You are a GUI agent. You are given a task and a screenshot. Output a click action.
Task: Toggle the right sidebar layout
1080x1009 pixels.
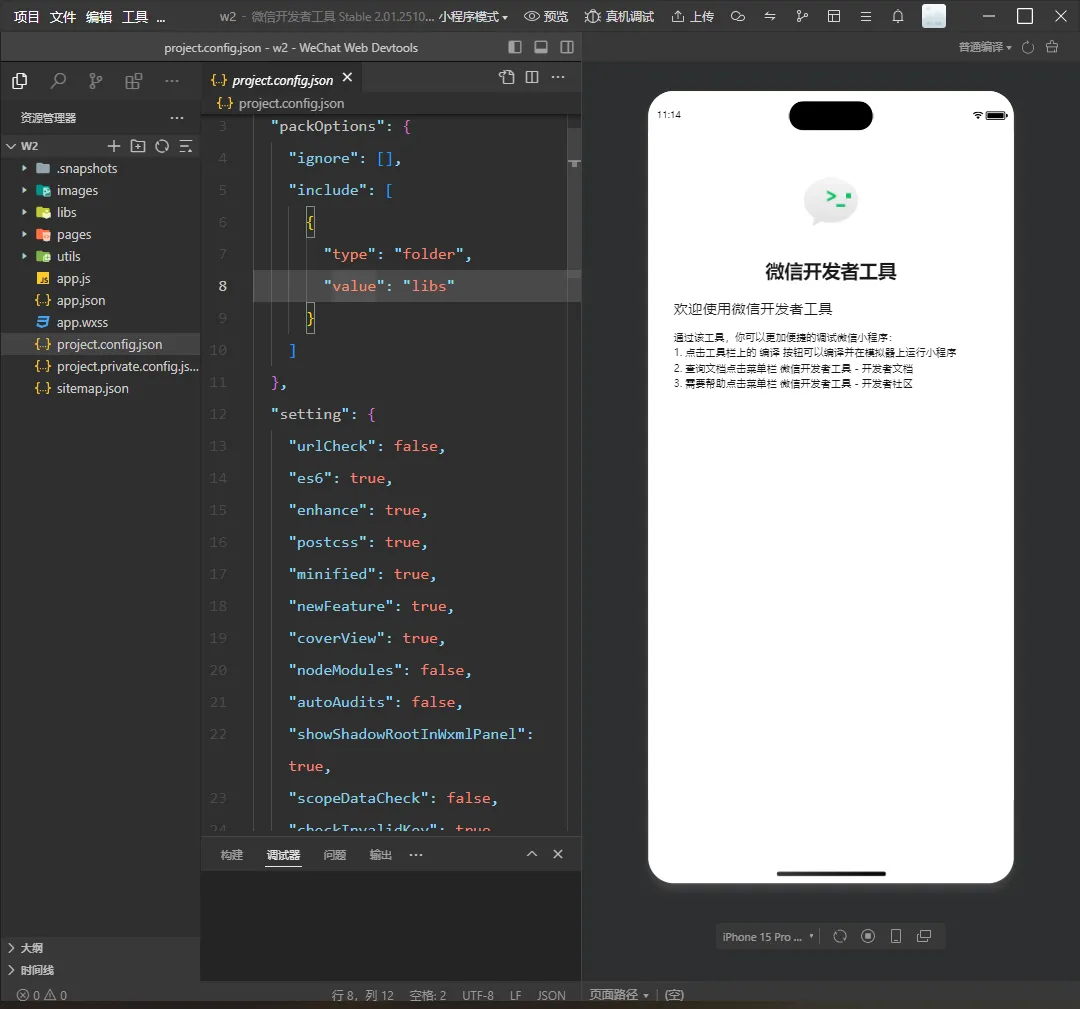[x=567, y=47]
